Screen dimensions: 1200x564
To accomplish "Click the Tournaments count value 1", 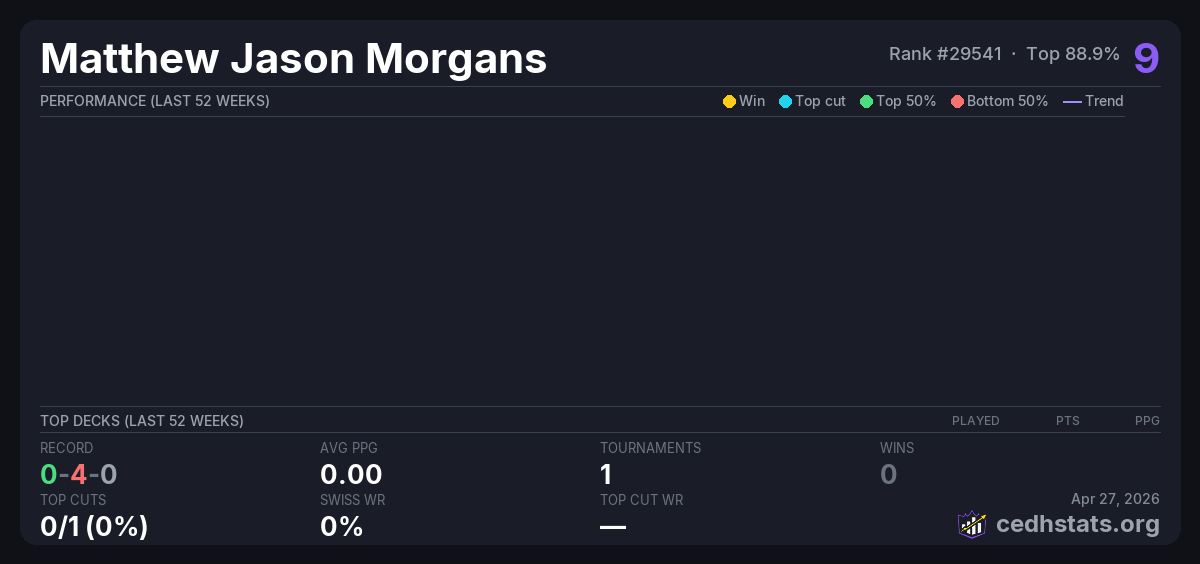I will [606, 474].
